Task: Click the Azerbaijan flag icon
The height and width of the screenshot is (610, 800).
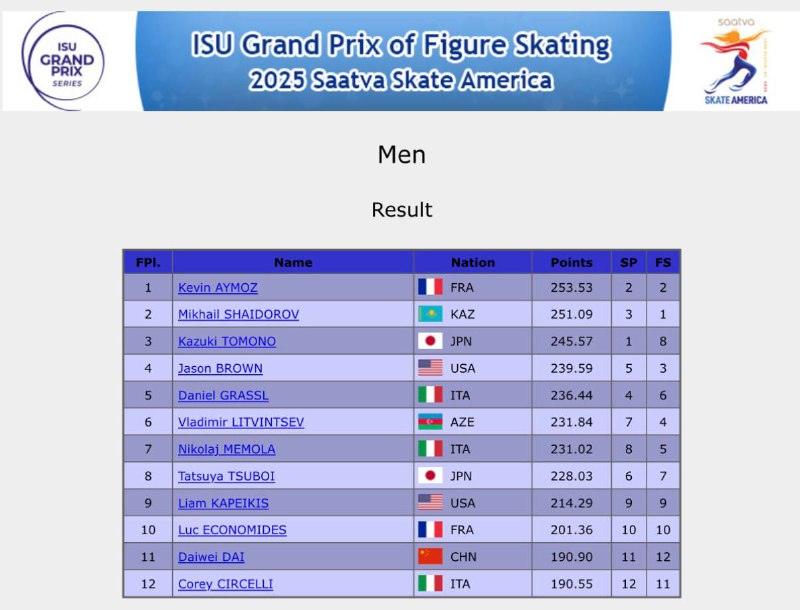Action: click(x=429, y=422)
